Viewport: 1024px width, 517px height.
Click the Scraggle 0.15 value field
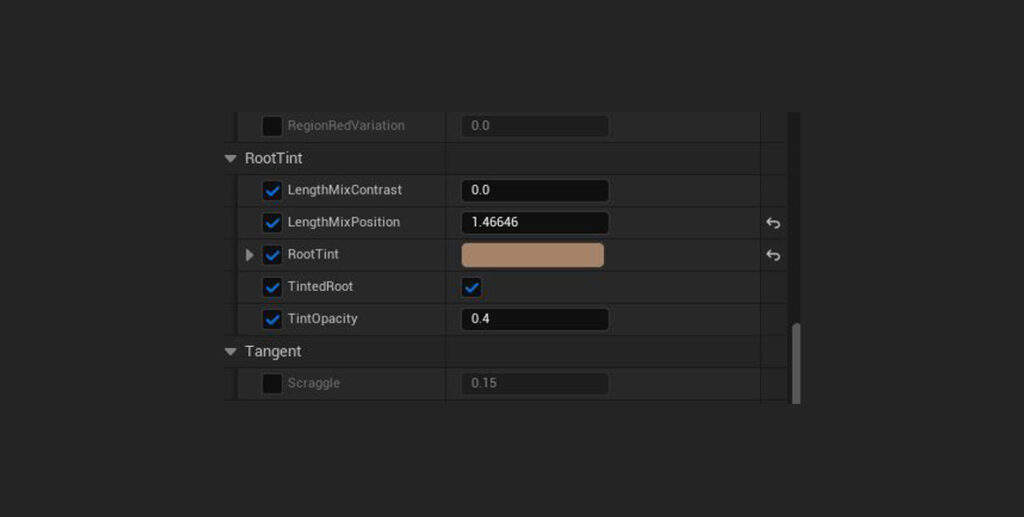pos(535,384)
